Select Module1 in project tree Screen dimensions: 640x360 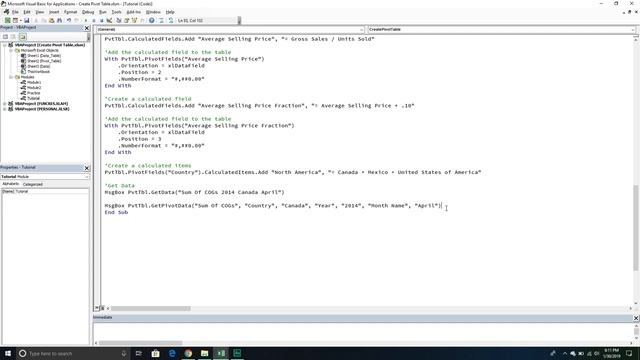coord(34,82)
